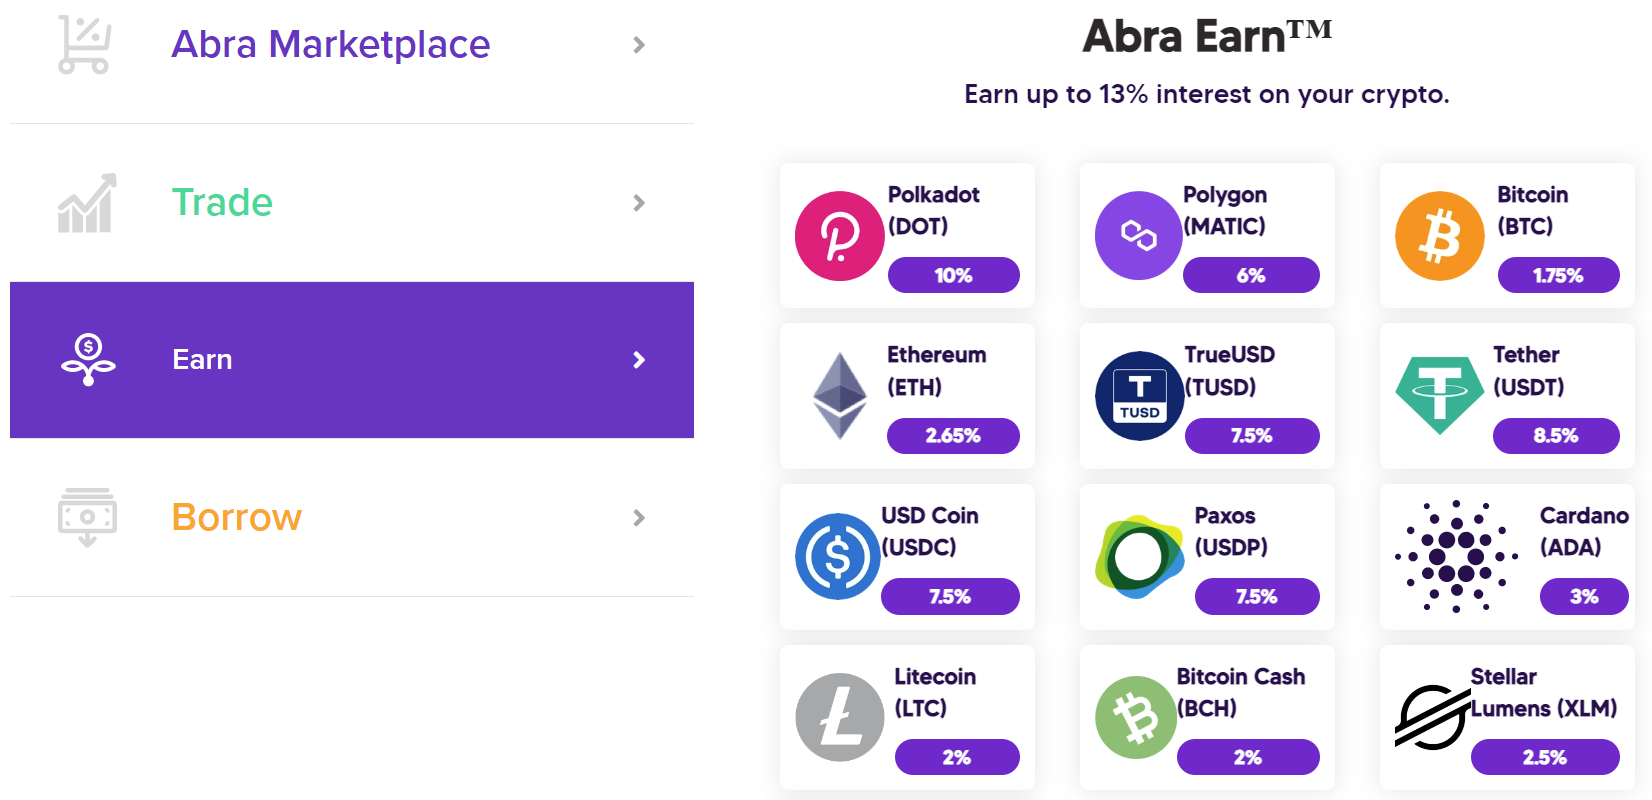Click the 8.5% Tether rate button

coord(1556,436)
